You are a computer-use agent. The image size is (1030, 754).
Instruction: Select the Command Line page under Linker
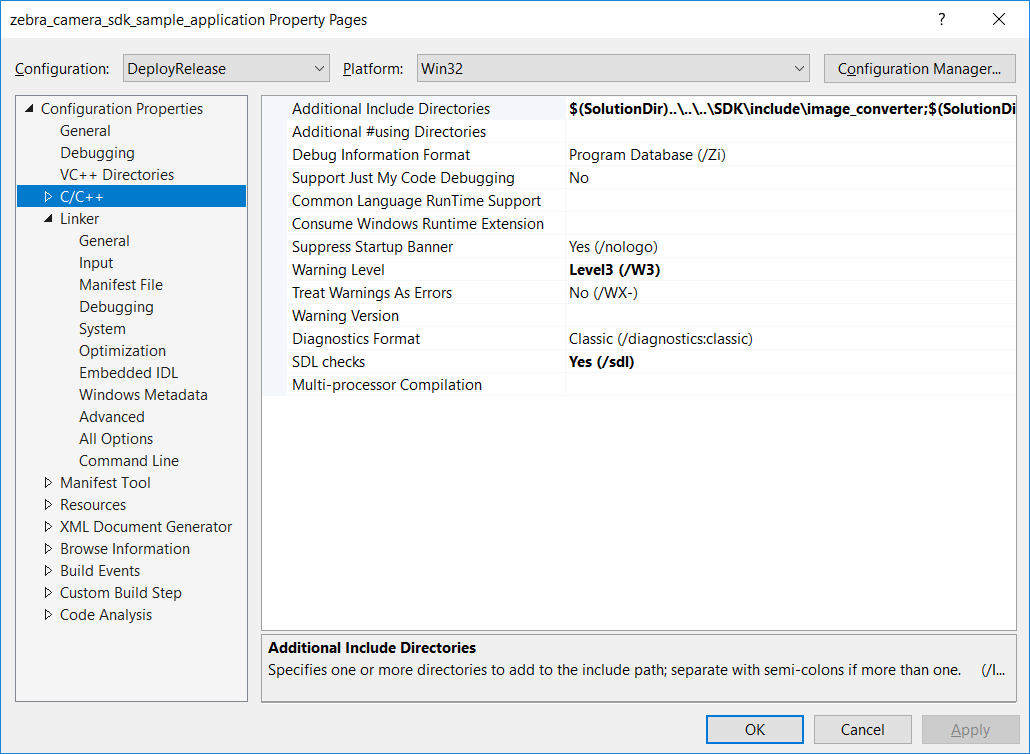(128, 460)
